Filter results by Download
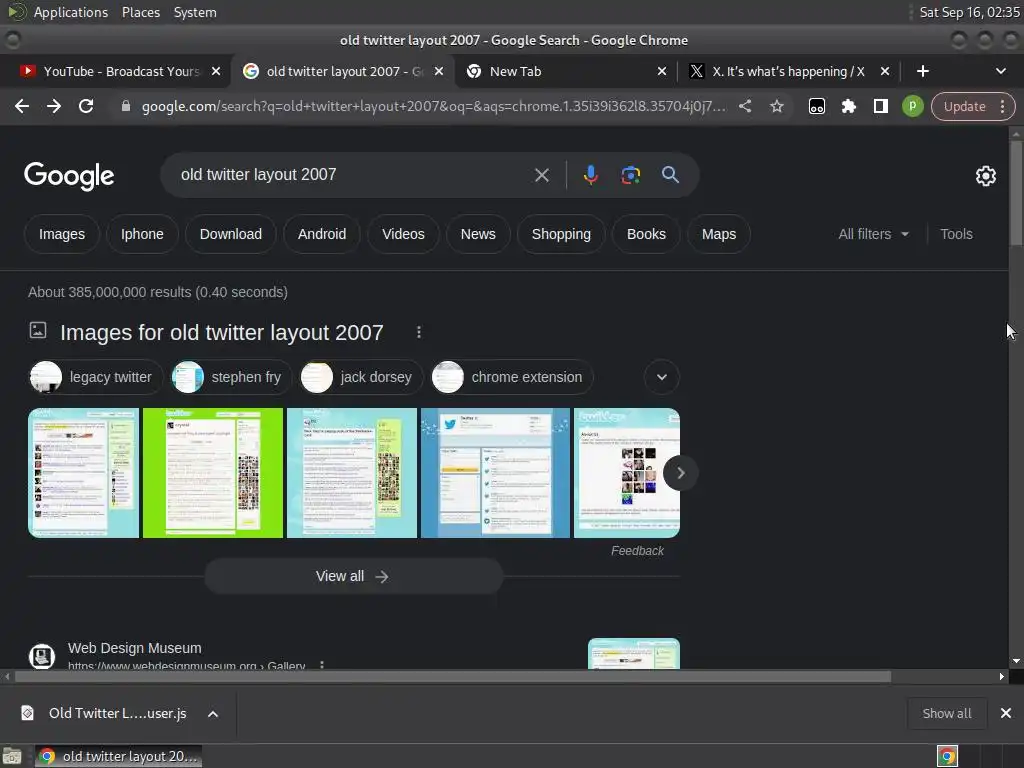This screenshot has width=1024, height=768. (231, 234)
